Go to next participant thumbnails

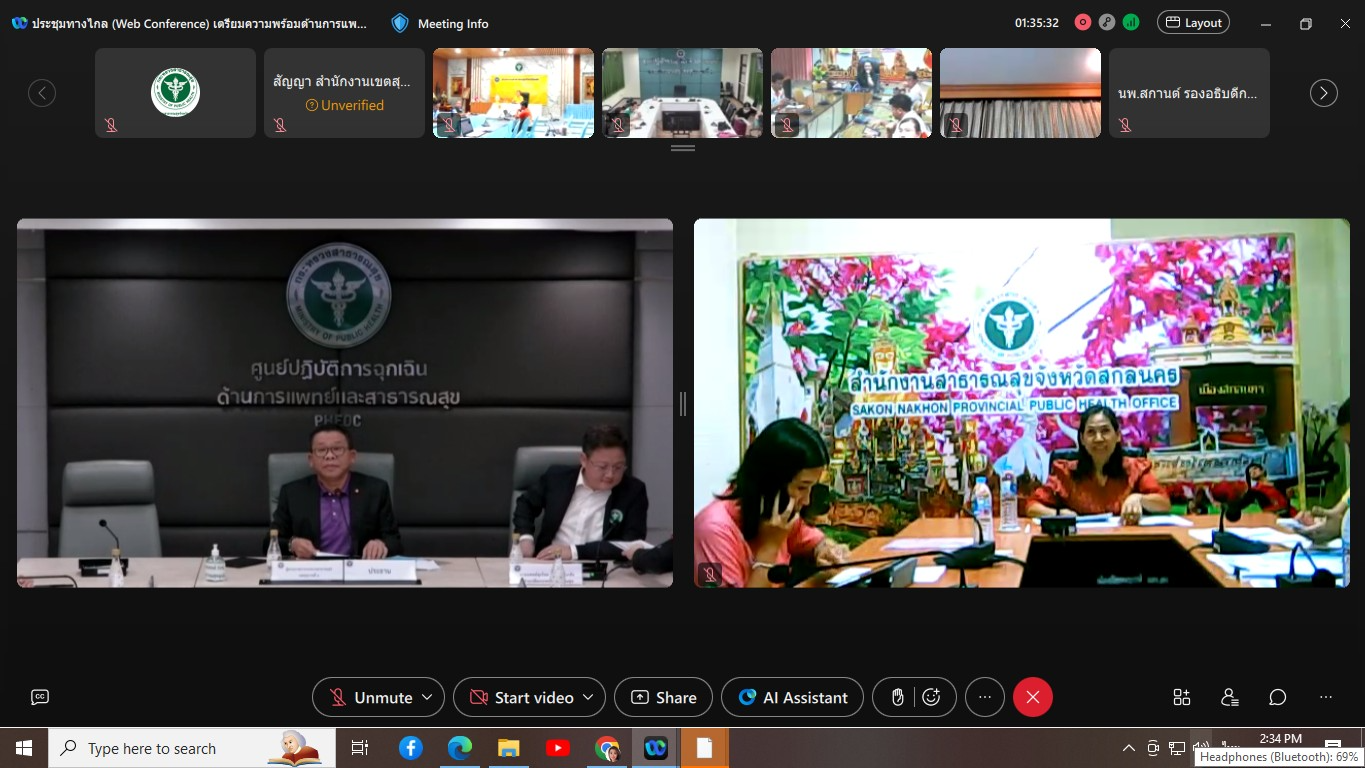point(1324,93)
